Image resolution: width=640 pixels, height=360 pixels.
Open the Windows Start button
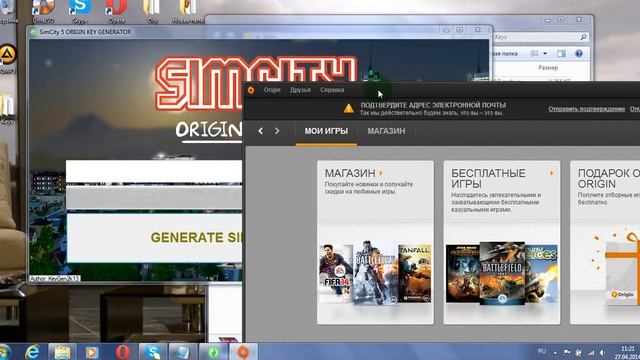pos(4,352)
